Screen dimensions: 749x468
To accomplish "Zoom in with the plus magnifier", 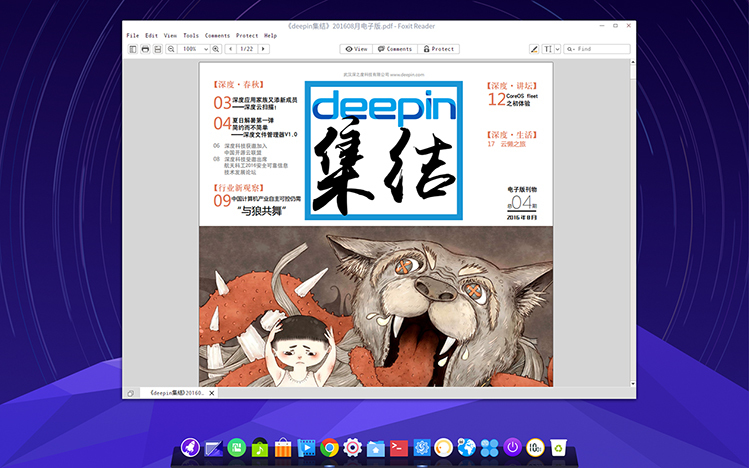I will coord(216,49).
